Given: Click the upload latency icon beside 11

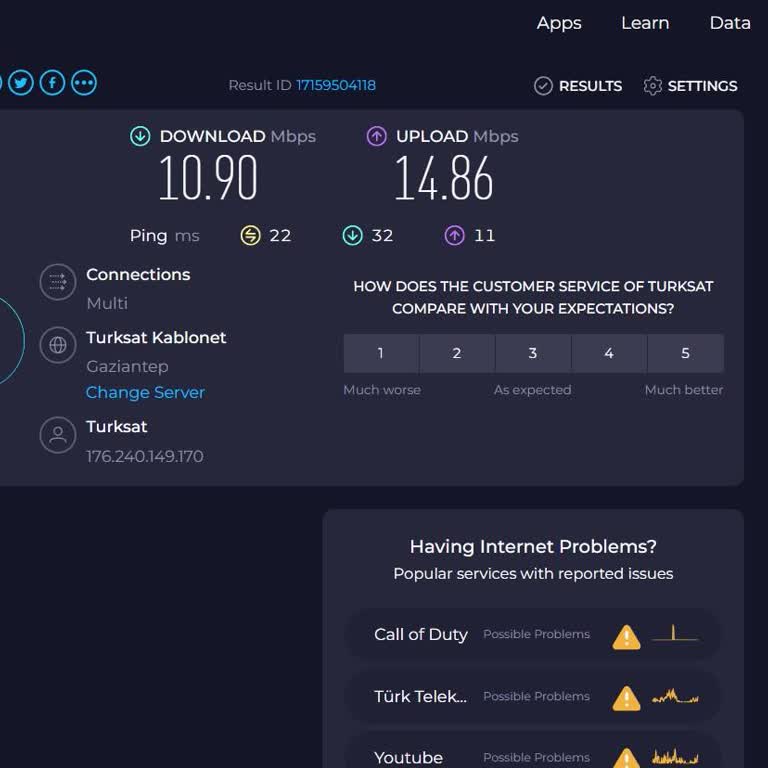Looking at the screenshot, I should tap(455, 236).
